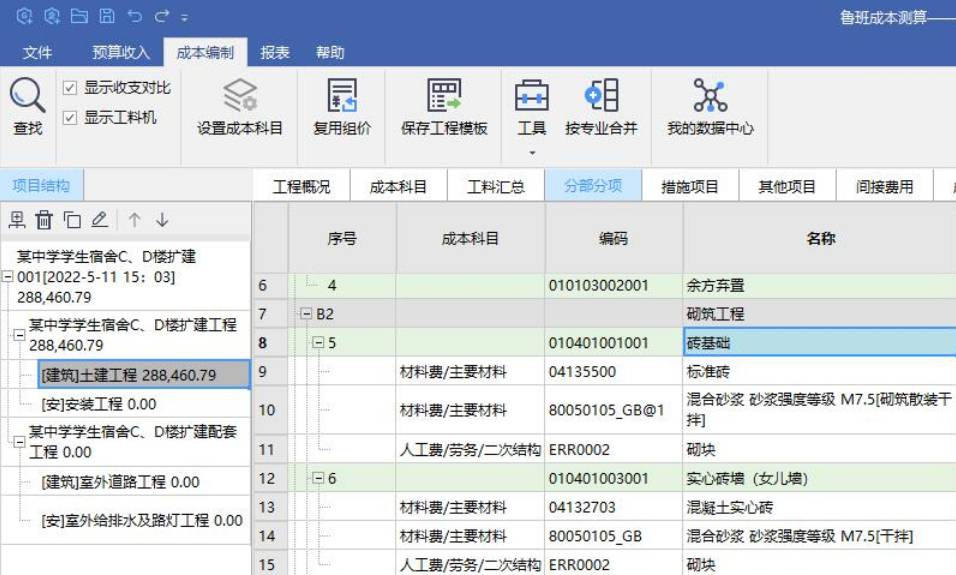
Task: Open 我的数据中心 network icon
Action: 710,95
